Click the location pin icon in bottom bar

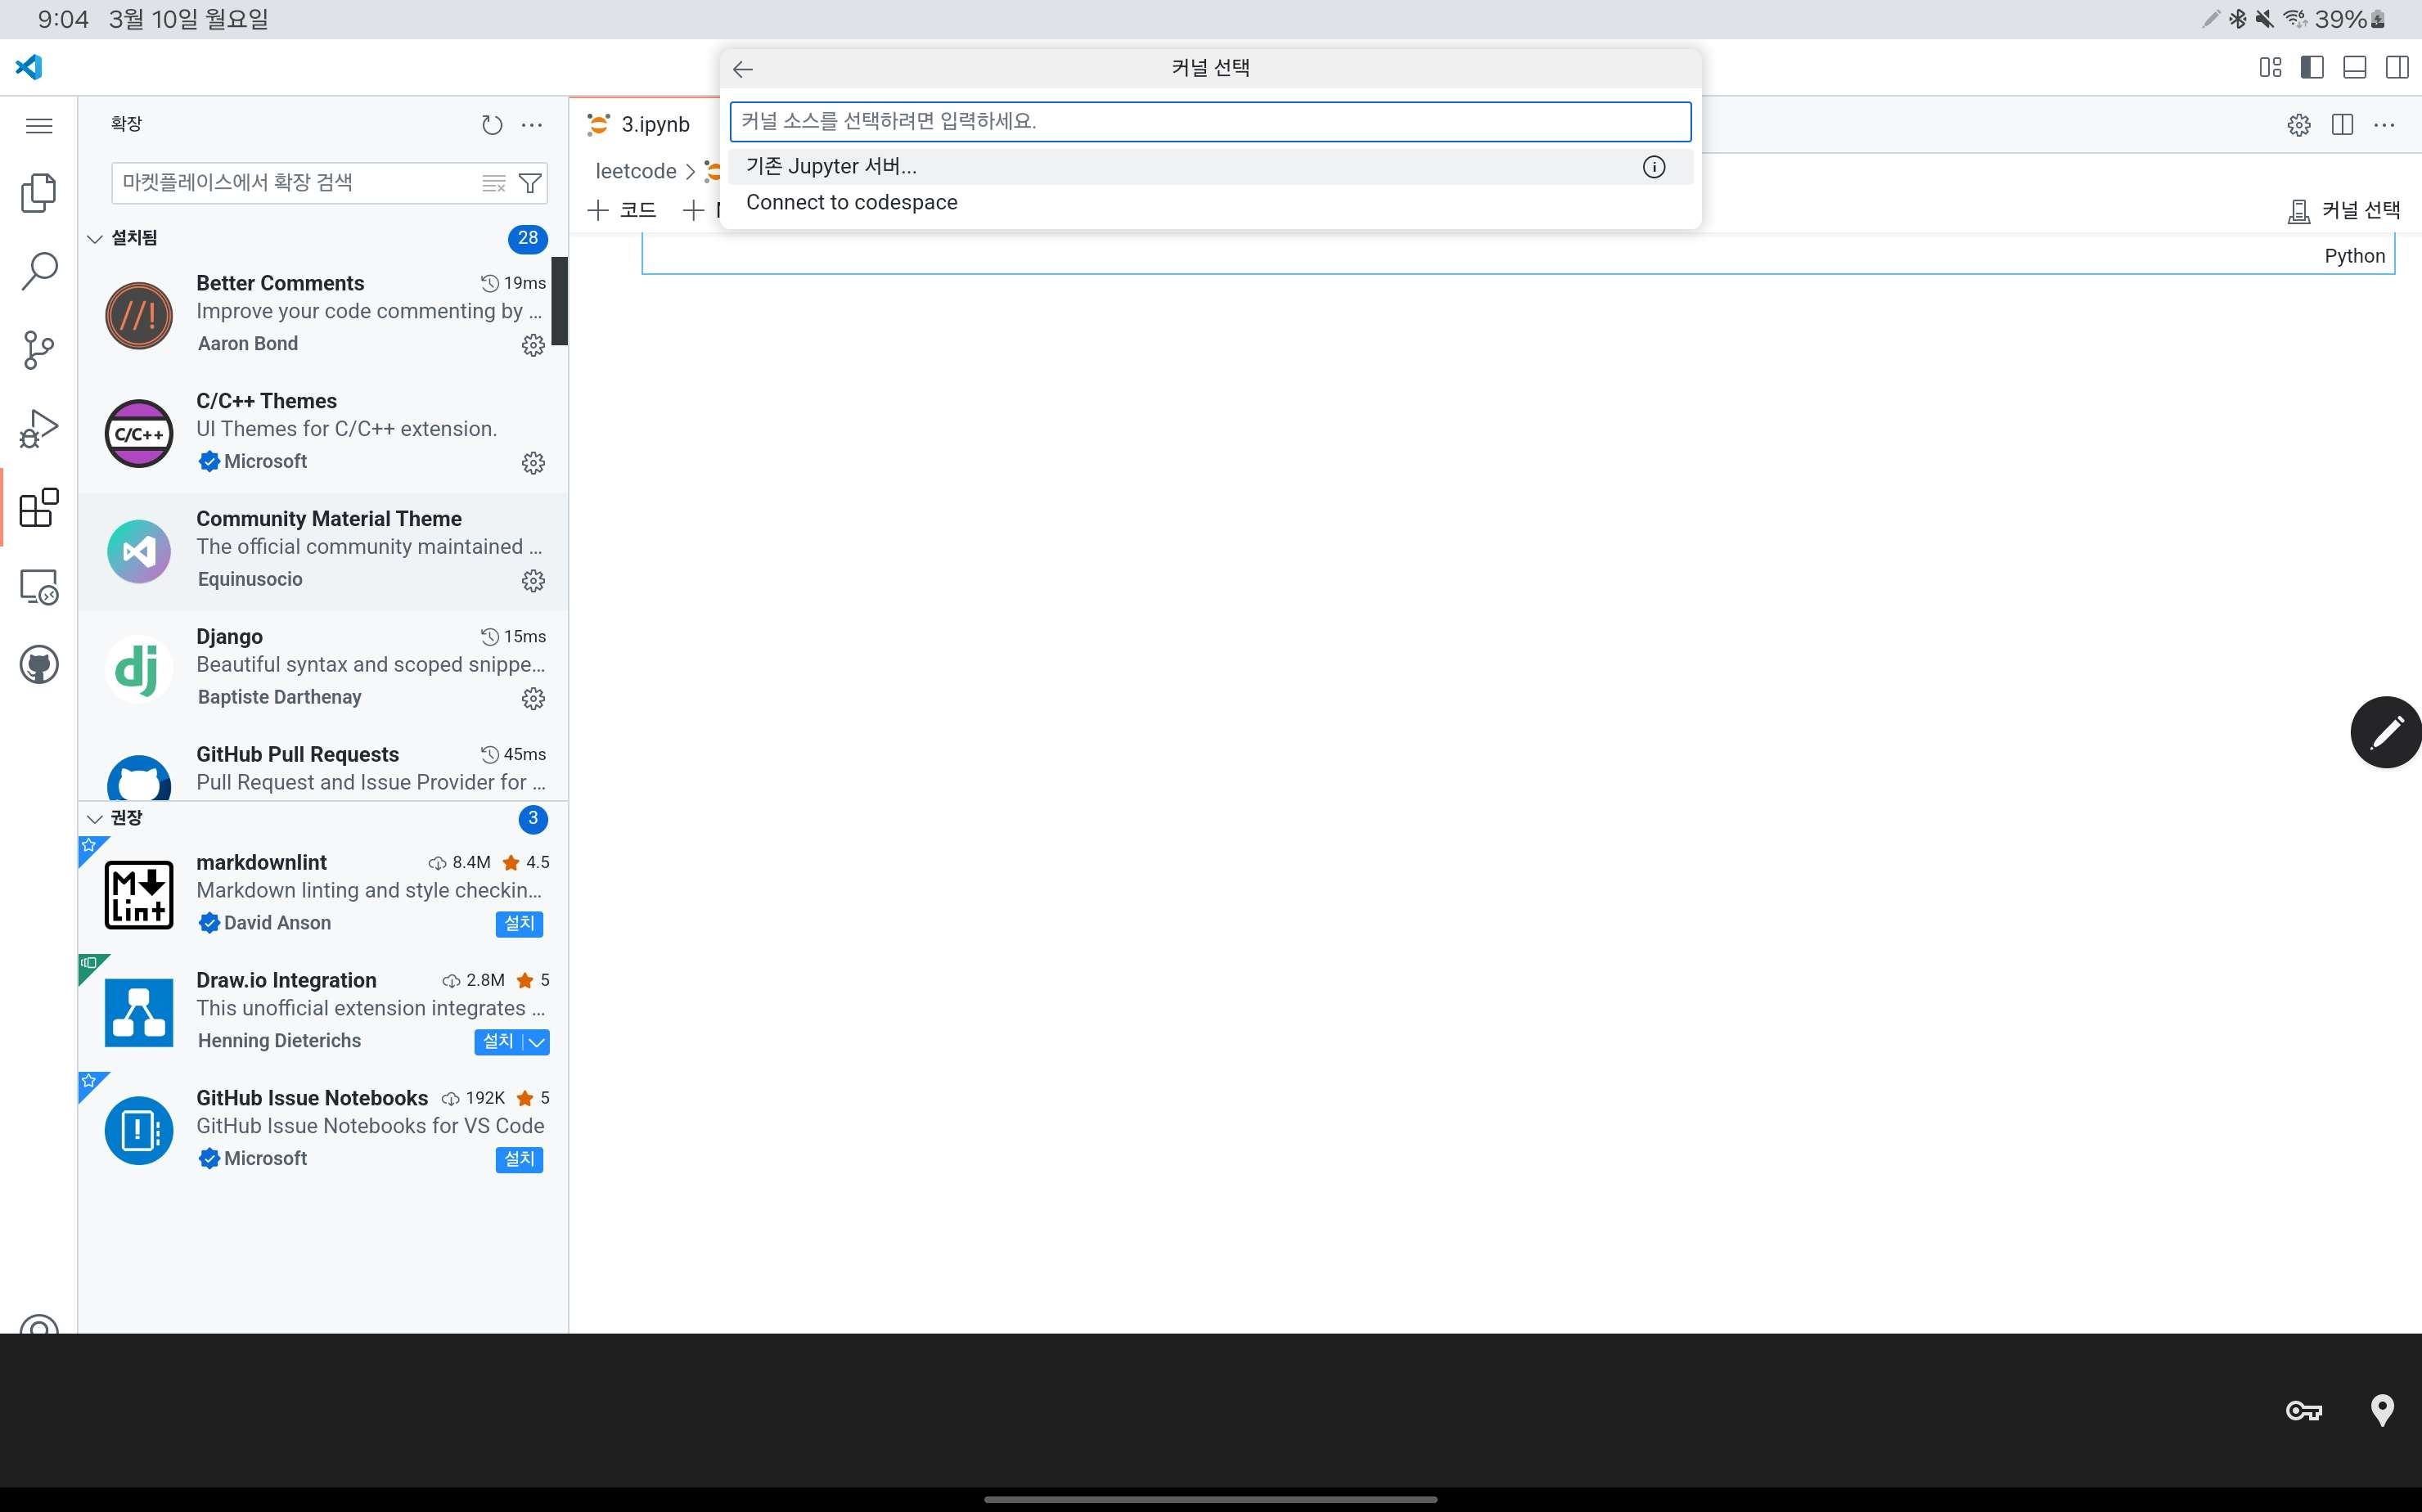tap(2382, 1410)
